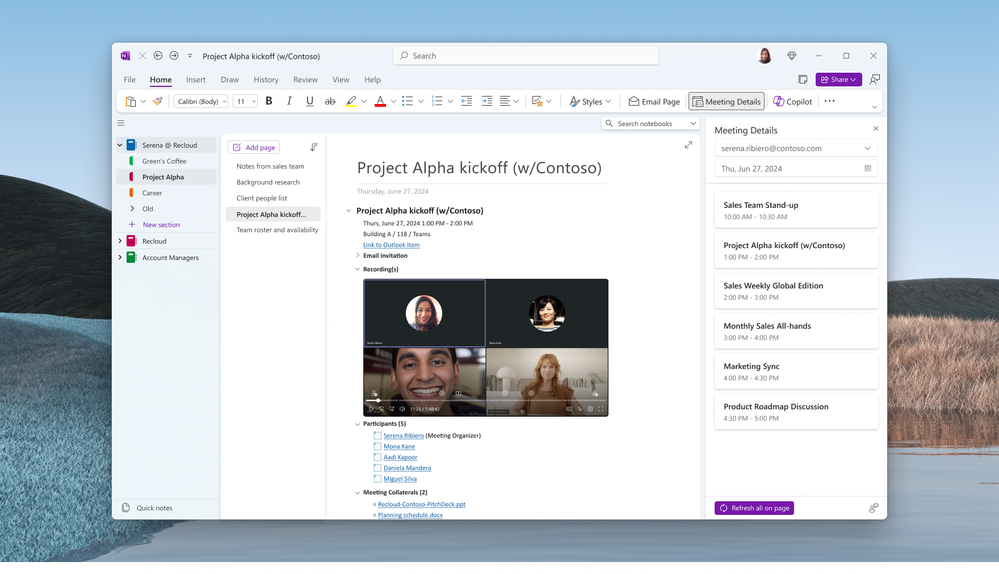Screen dimensions: 999x574
Task: Go forward with the forward arrow
Action: coord(174,55)
